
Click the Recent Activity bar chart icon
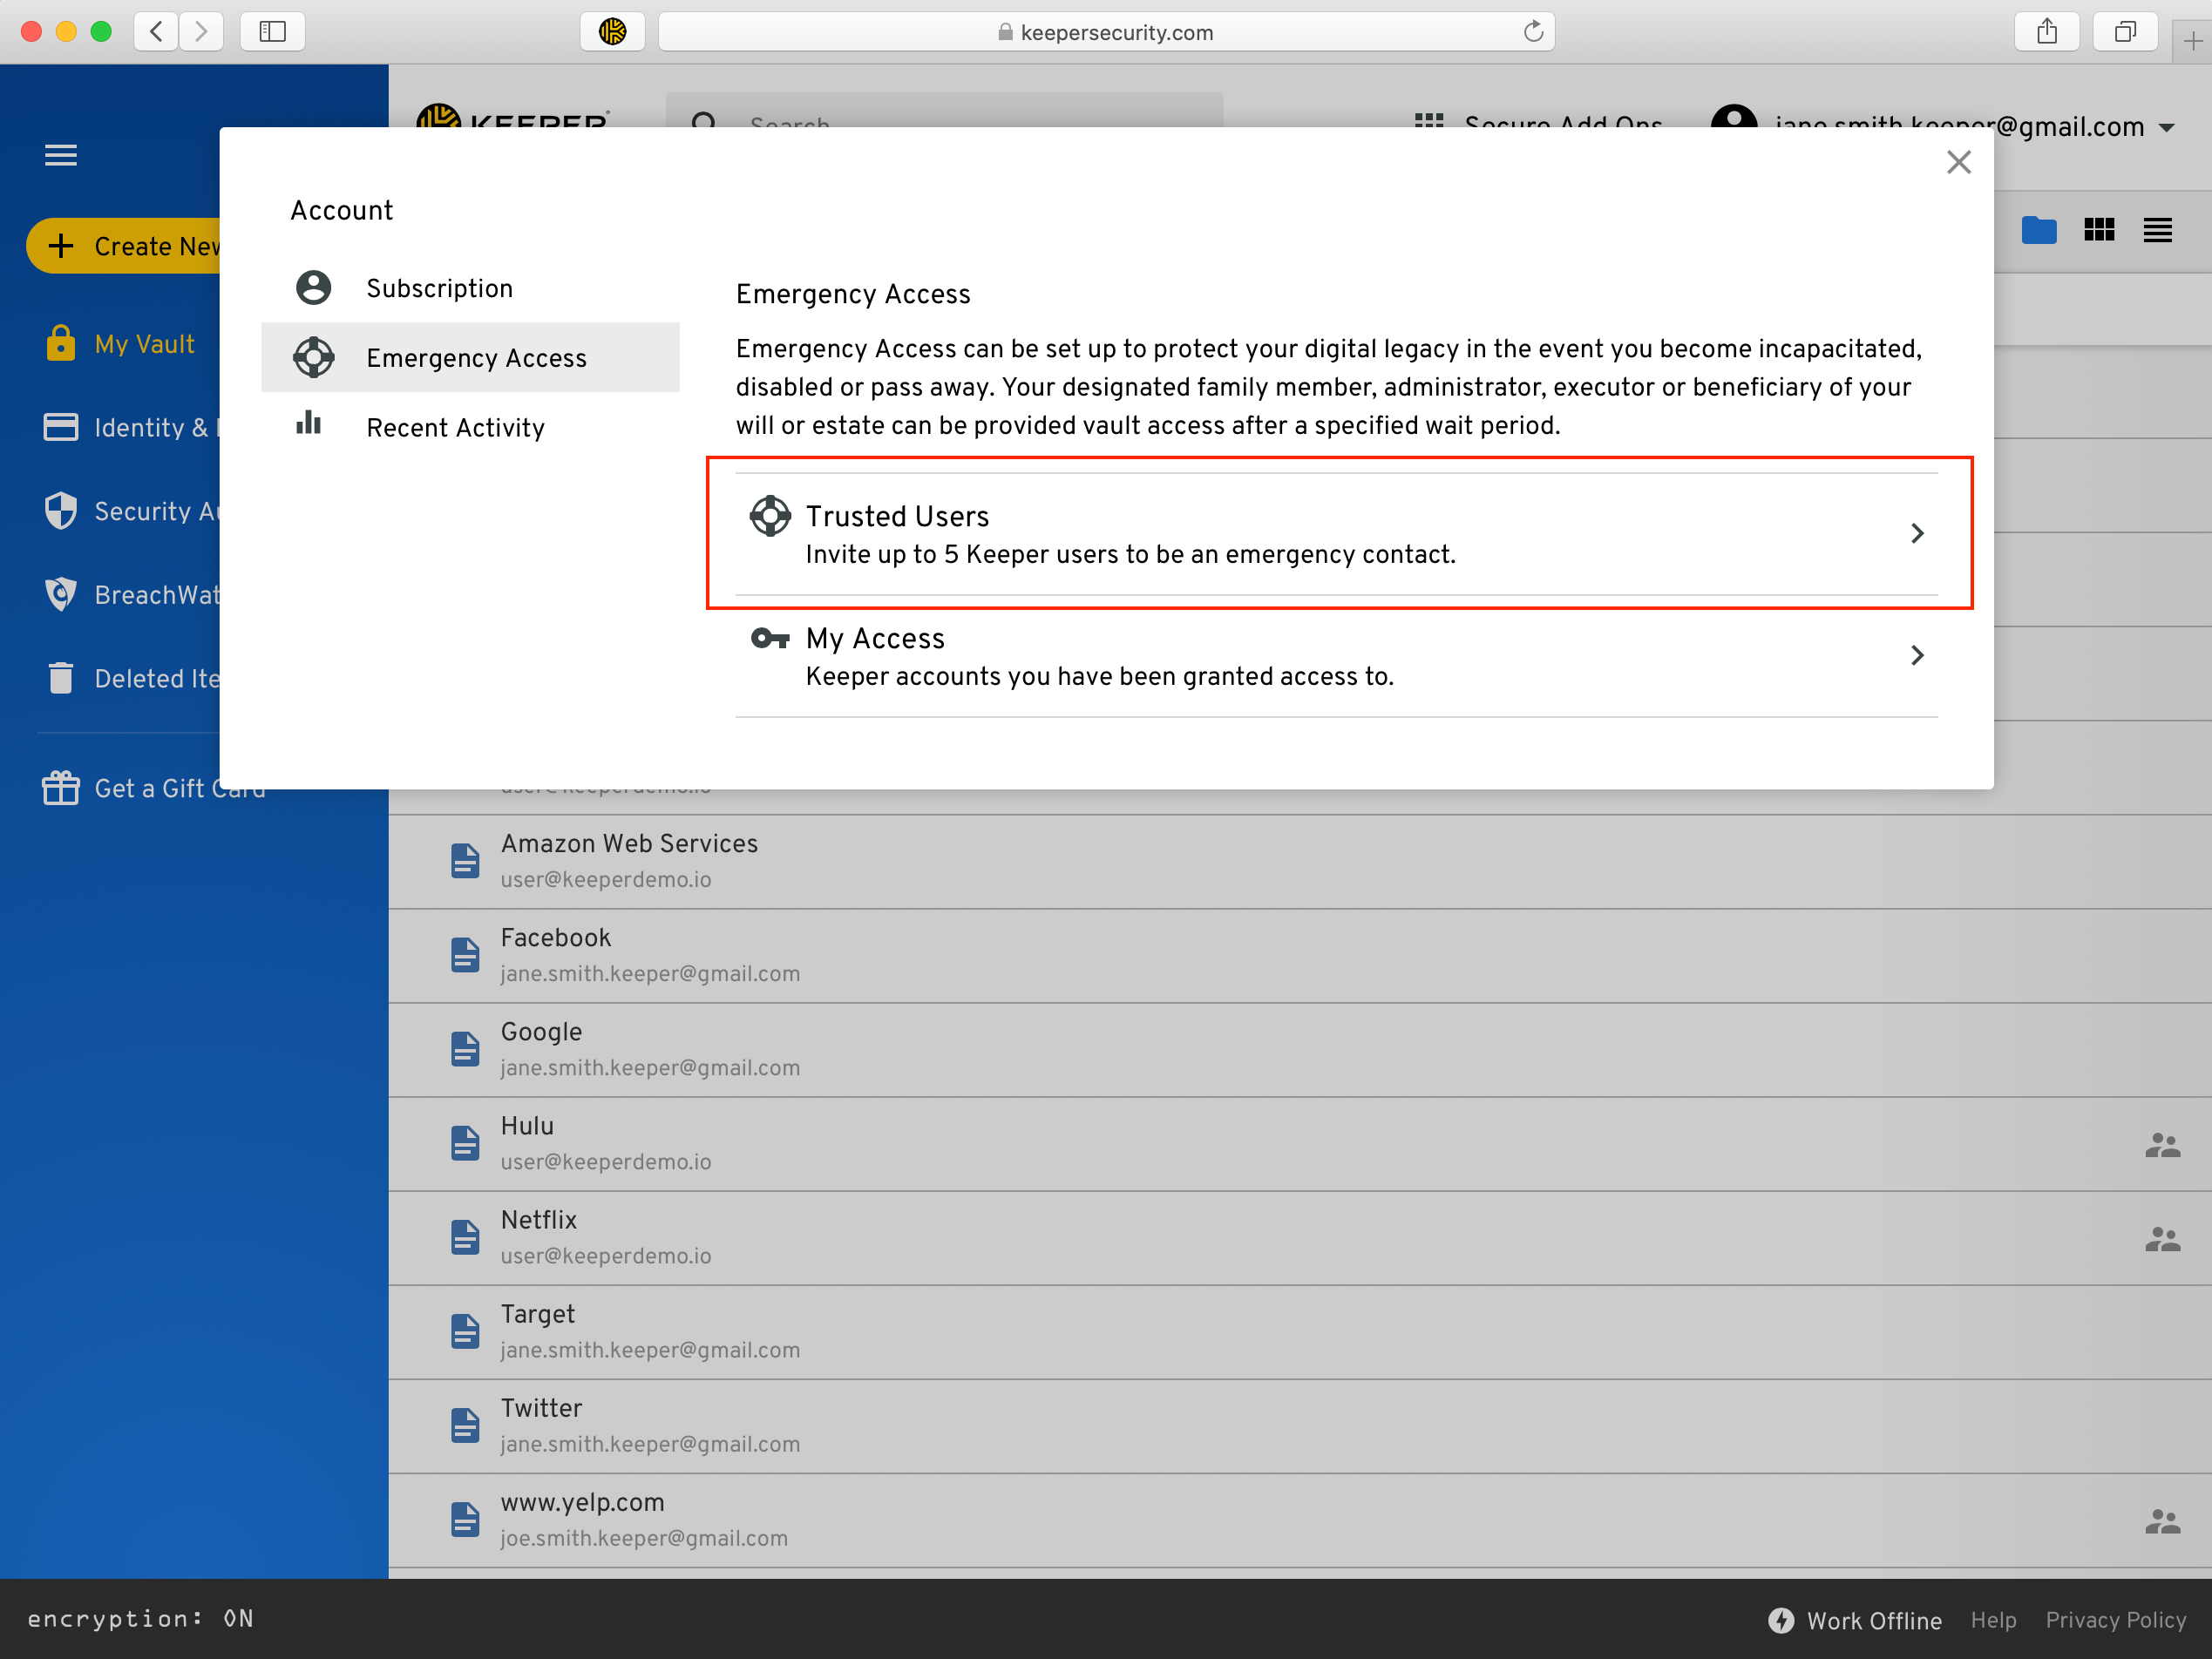click(x=309, y=422)
